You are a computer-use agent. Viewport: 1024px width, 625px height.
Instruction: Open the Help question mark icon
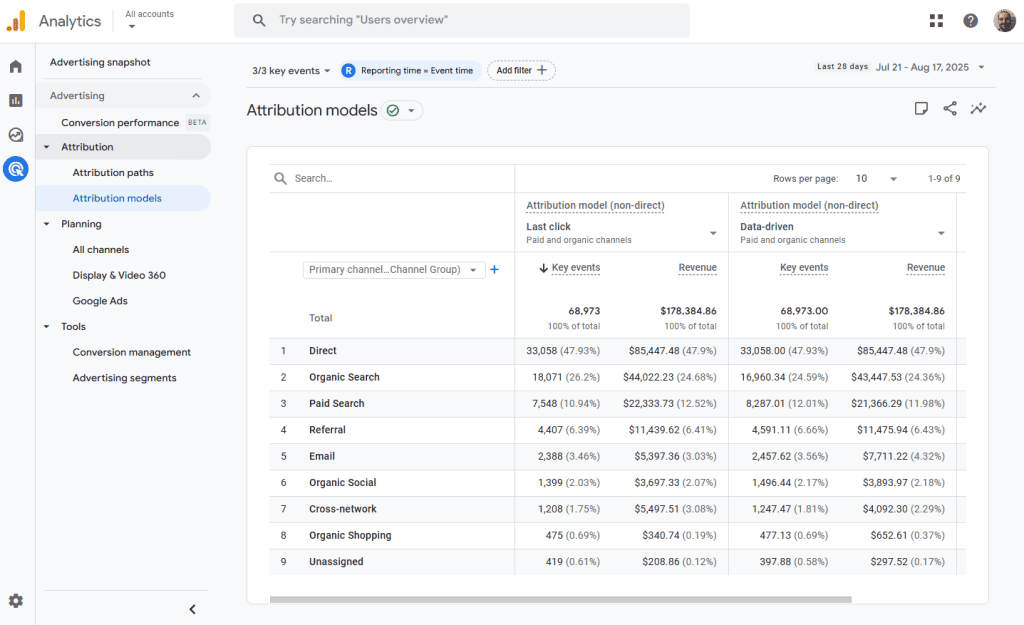(x=970, y=21)
